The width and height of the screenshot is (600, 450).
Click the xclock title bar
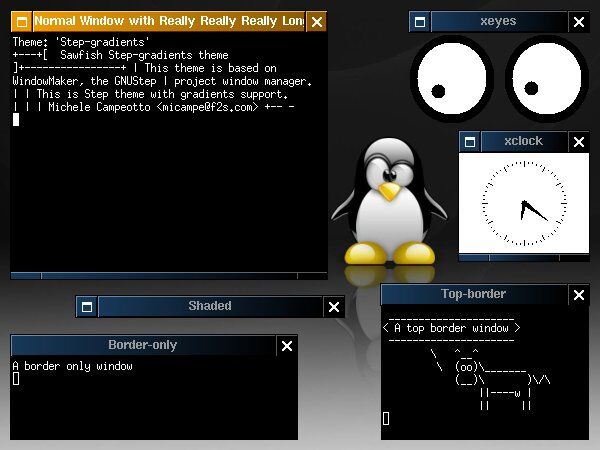click(x=524, y=142)
